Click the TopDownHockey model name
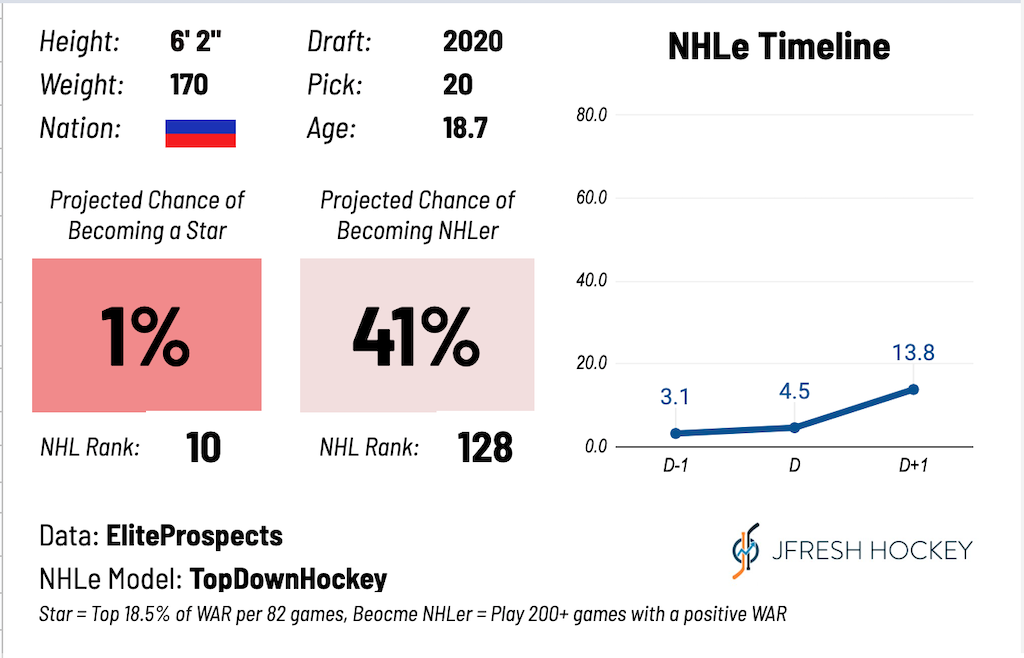The image size is (1024, 658). click(x=288, y=579)
